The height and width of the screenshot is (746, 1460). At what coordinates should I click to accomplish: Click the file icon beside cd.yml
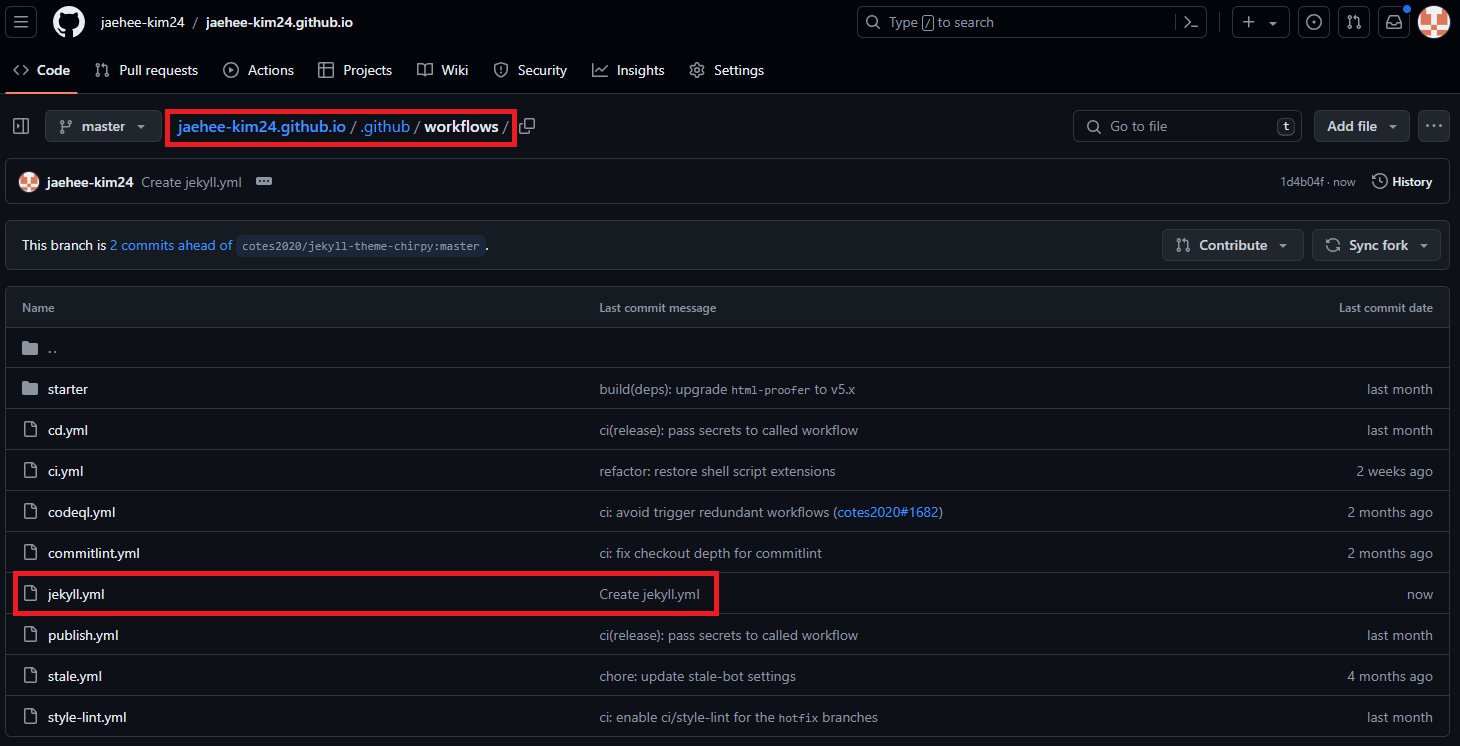pyautogui.click(x=30, y=430)
